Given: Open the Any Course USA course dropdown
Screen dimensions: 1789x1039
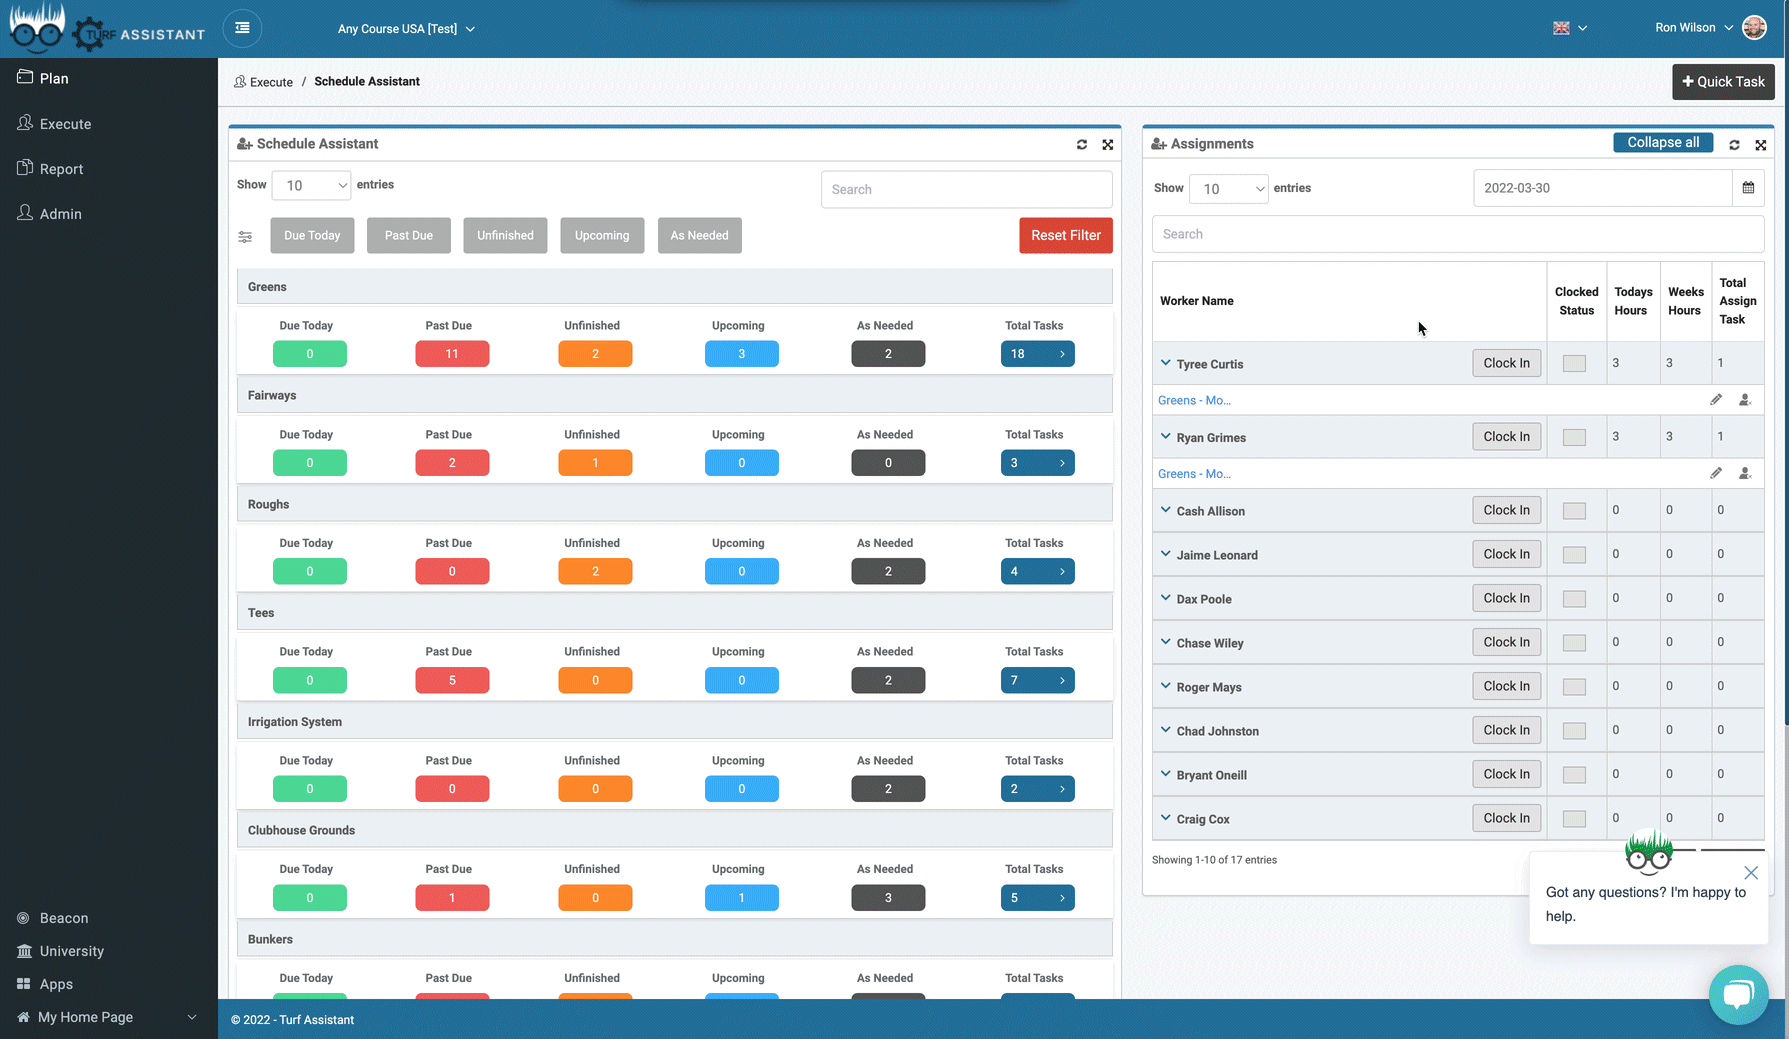Looking at the screenshot, I should coord(406,29).
